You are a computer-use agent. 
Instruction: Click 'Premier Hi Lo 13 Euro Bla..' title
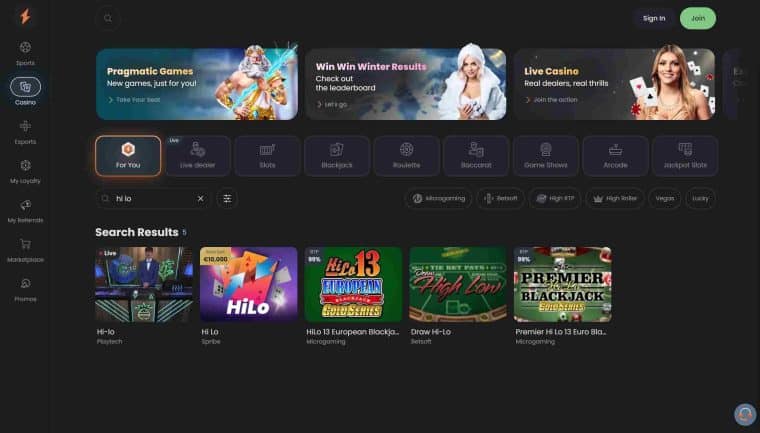point(561,332)
